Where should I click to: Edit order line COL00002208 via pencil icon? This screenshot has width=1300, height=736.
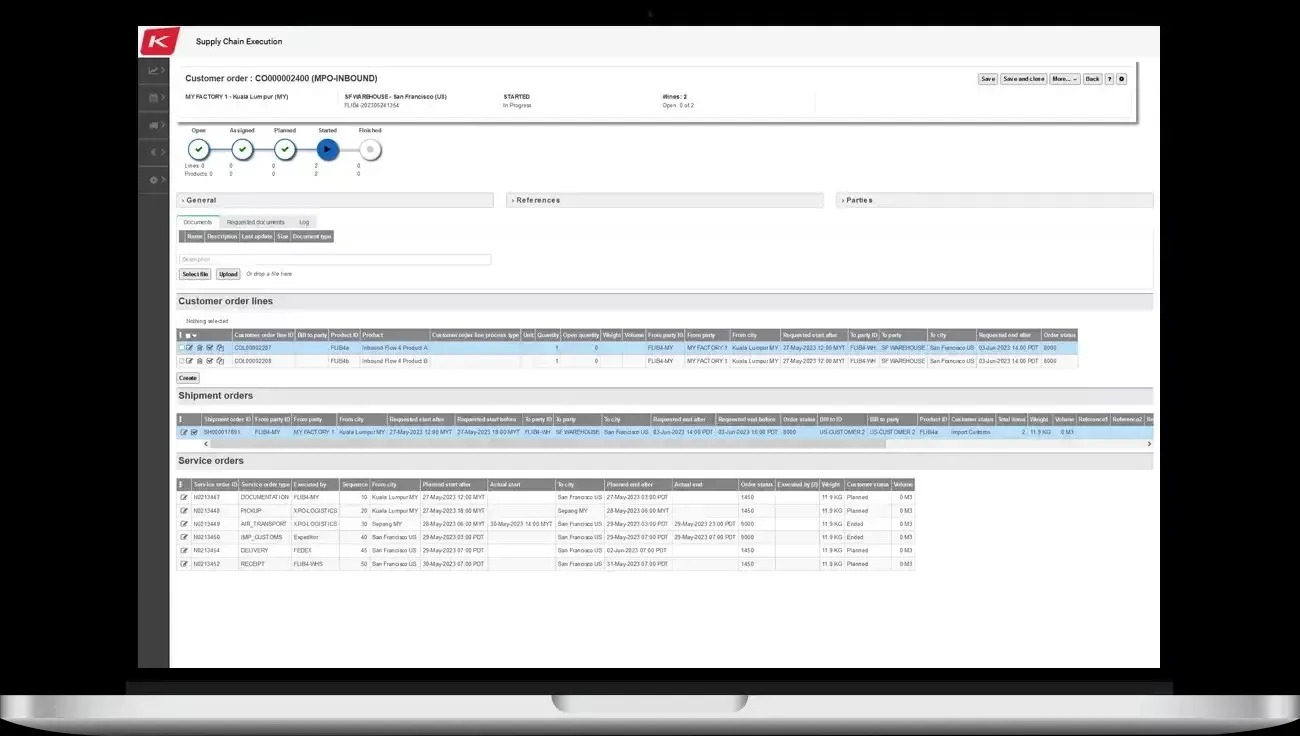click(x=189, y=361)
